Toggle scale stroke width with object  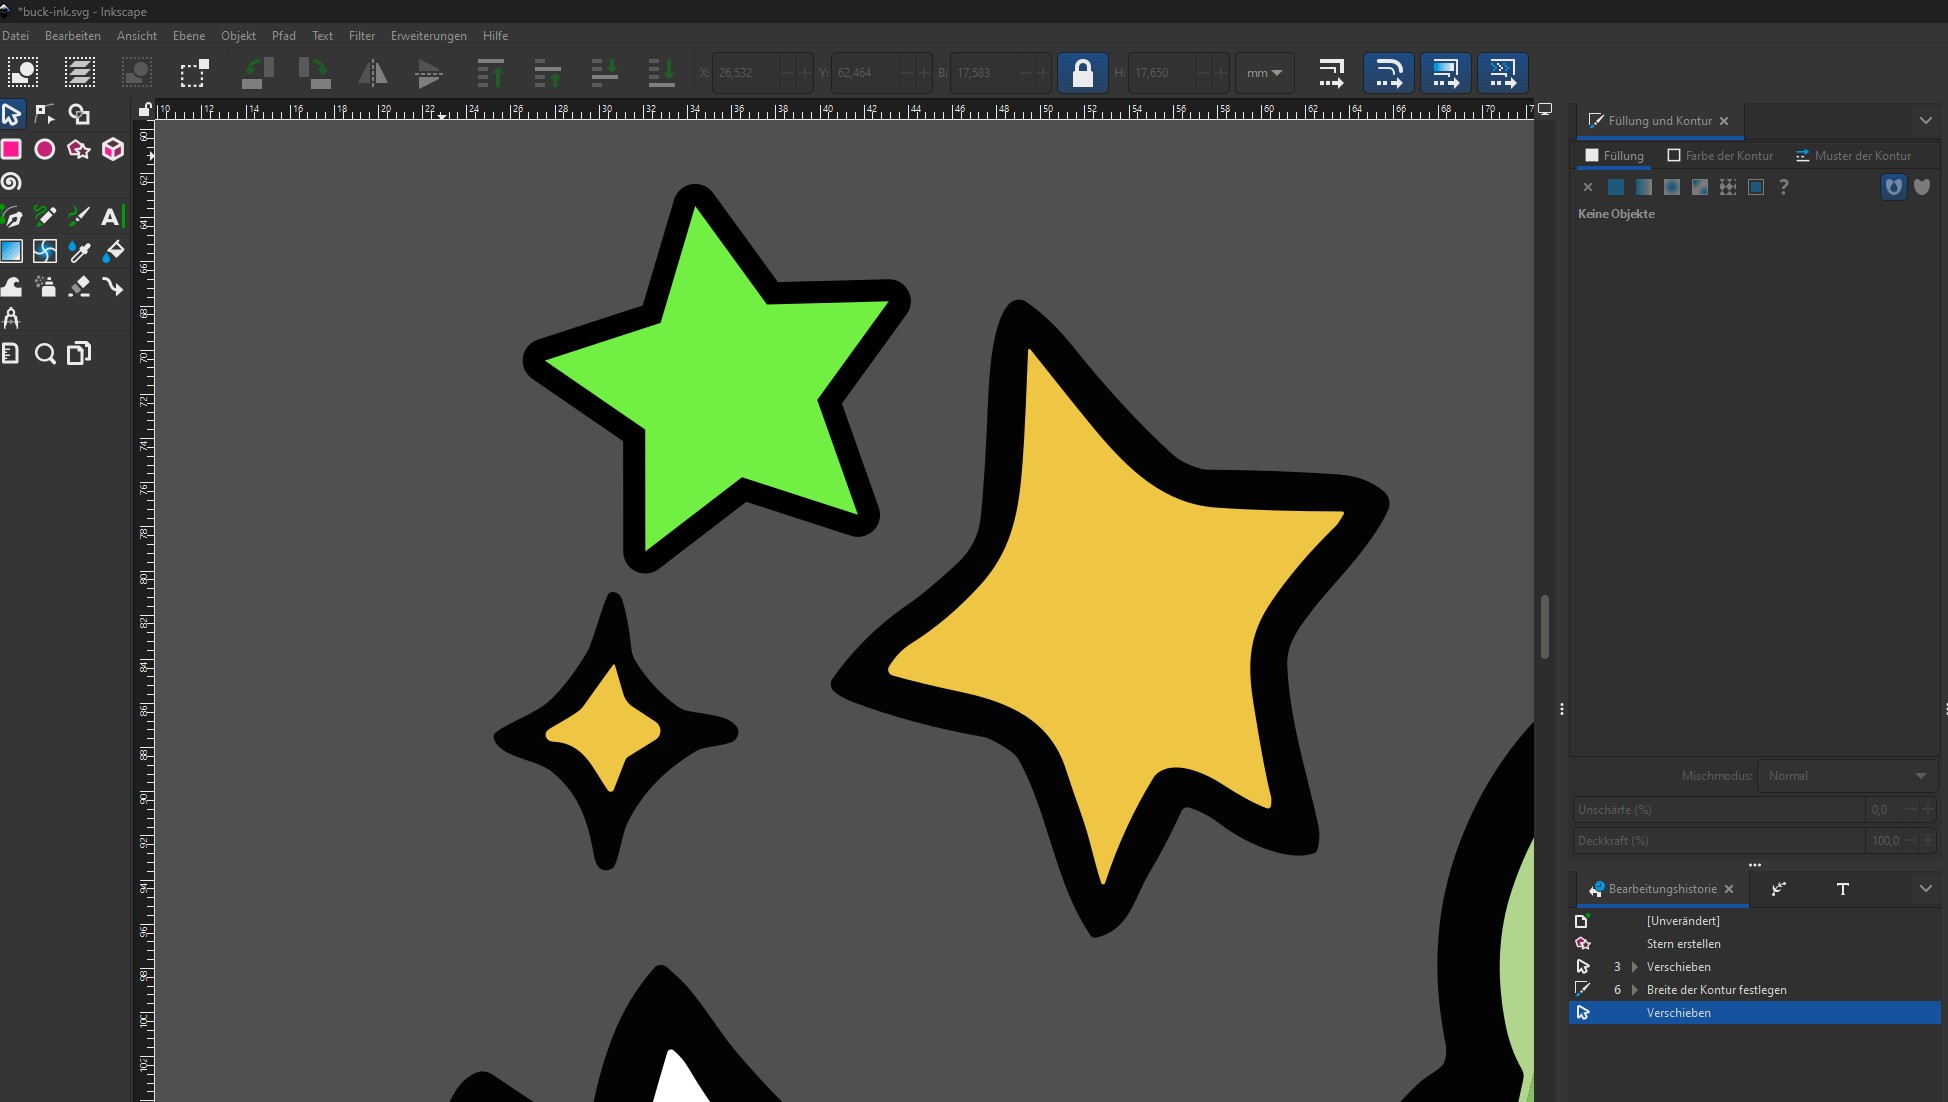pos(1331,73)
